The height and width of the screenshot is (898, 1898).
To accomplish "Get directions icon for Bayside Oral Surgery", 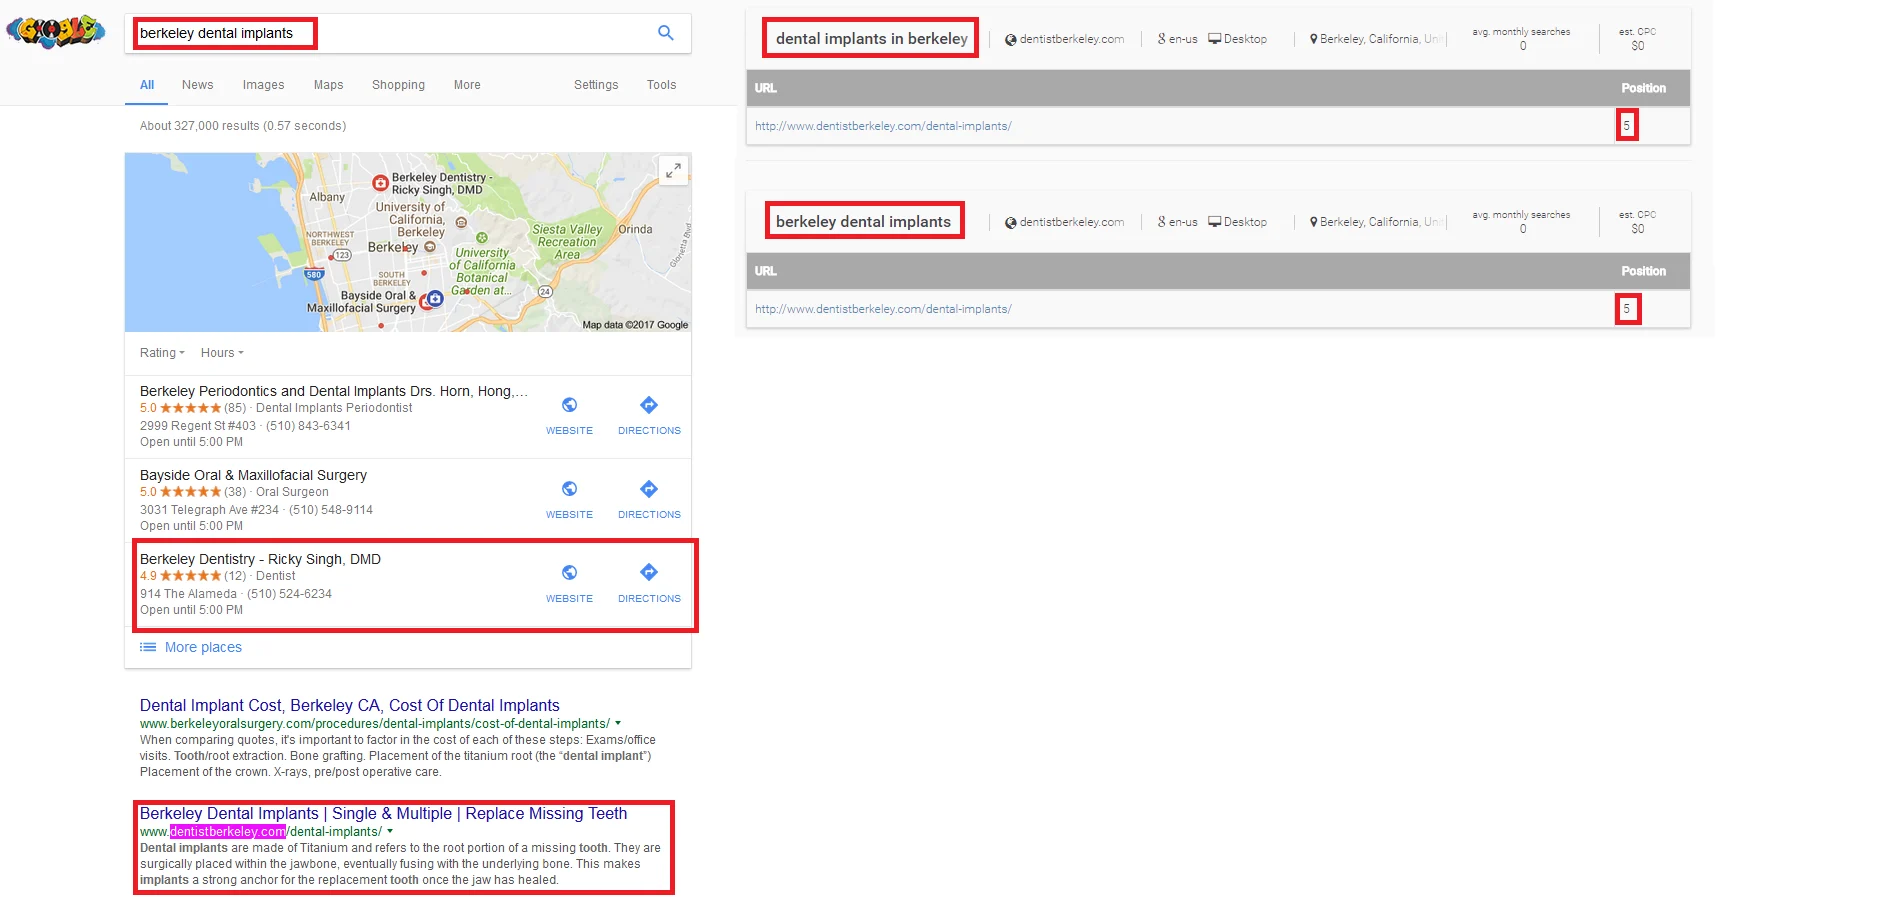I will click(x=649, y=489).
